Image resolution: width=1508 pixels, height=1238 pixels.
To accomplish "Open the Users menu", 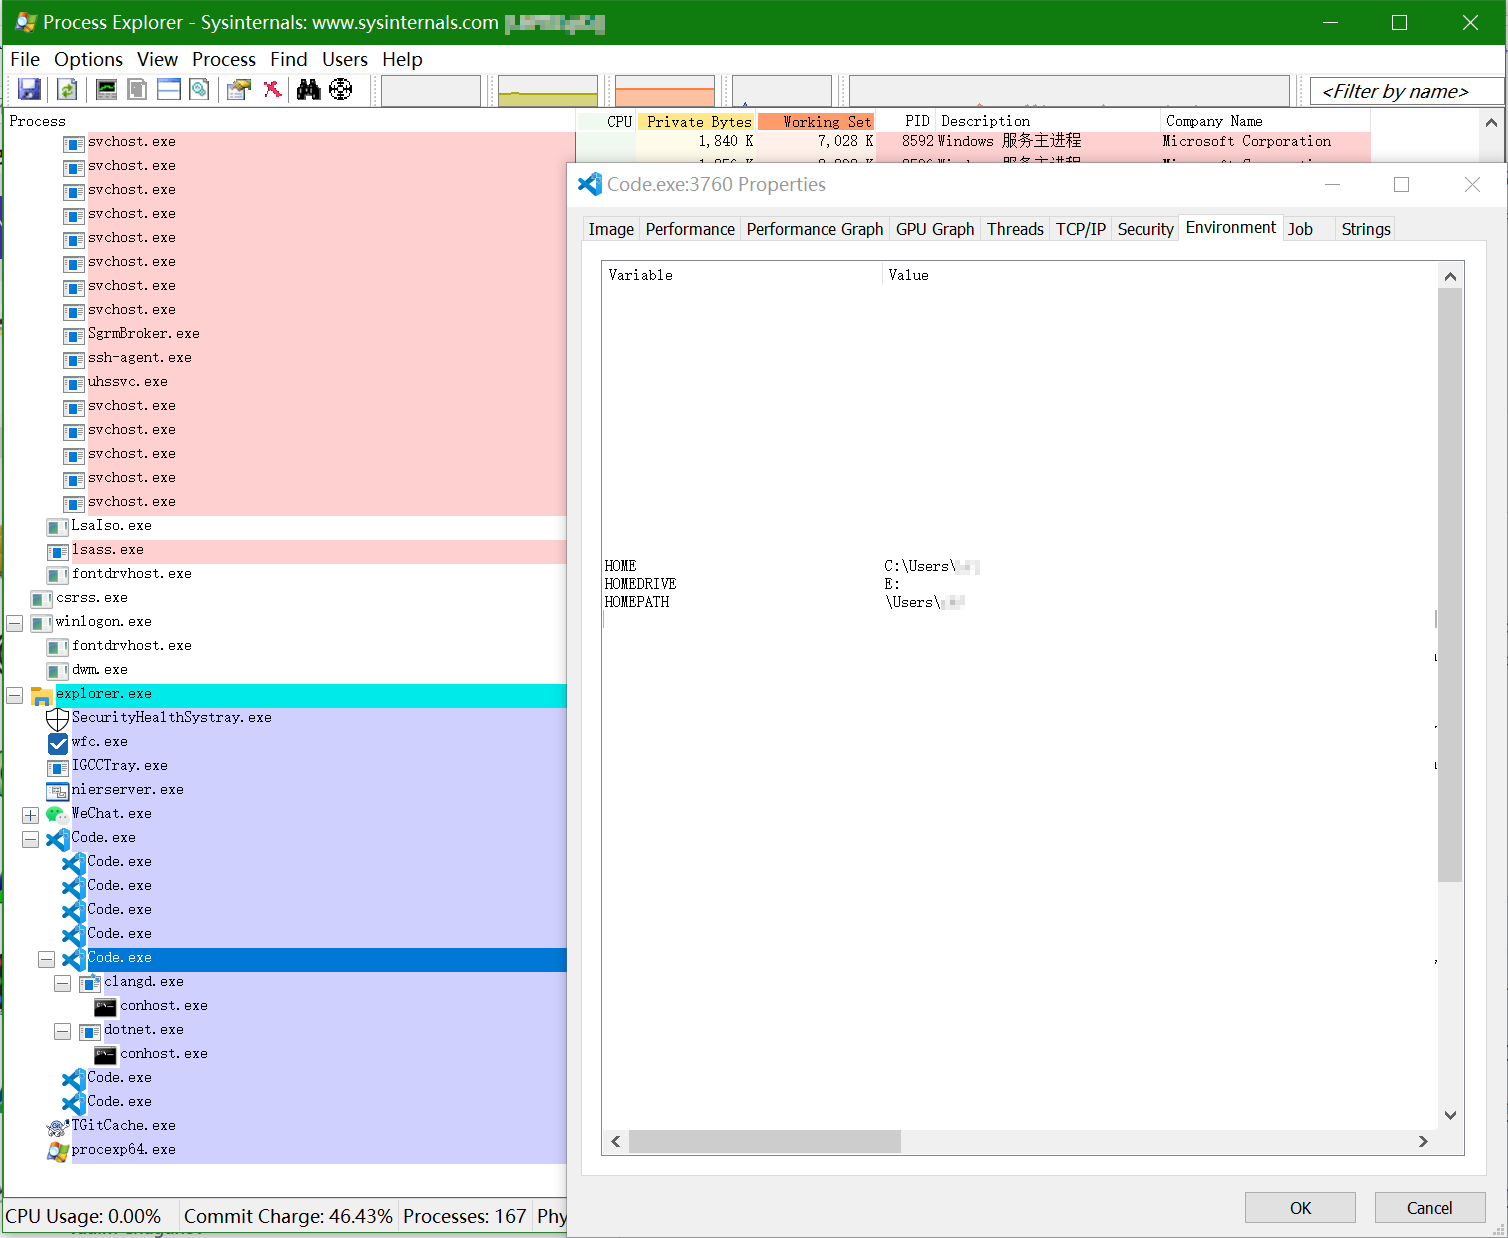I will pyautogui.click(x=345, y=59).
